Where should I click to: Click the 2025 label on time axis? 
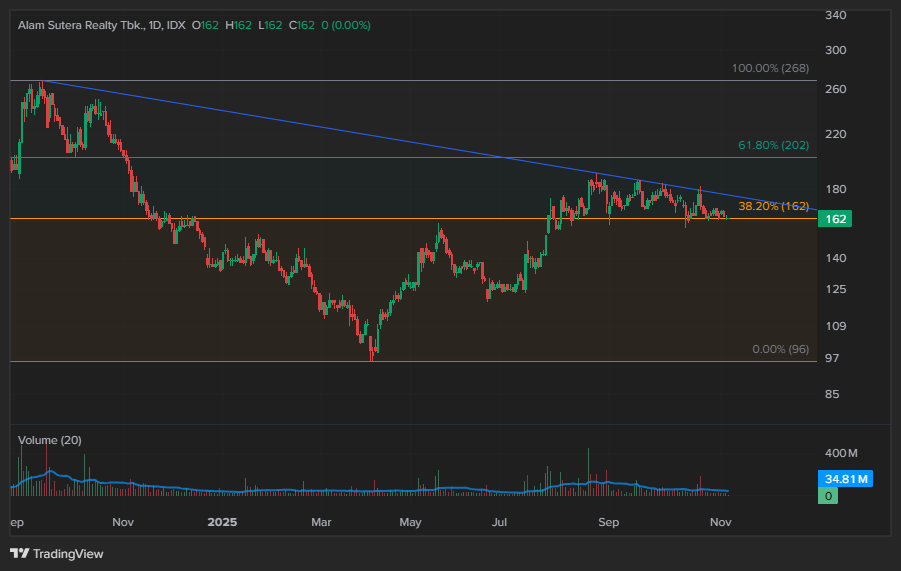pyautogui.click(x=221, y=522)
